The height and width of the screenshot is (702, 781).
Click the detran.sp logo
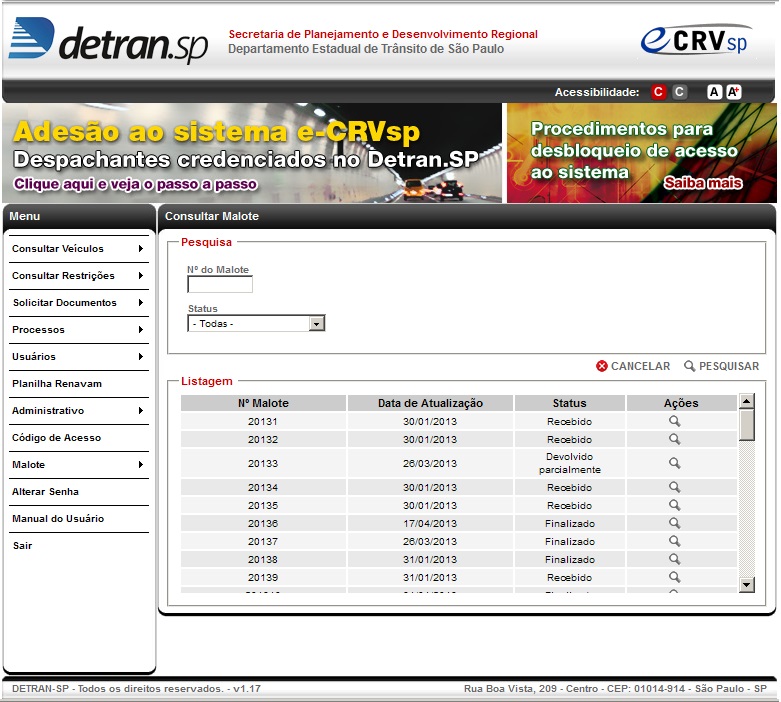tap(108, 40)
